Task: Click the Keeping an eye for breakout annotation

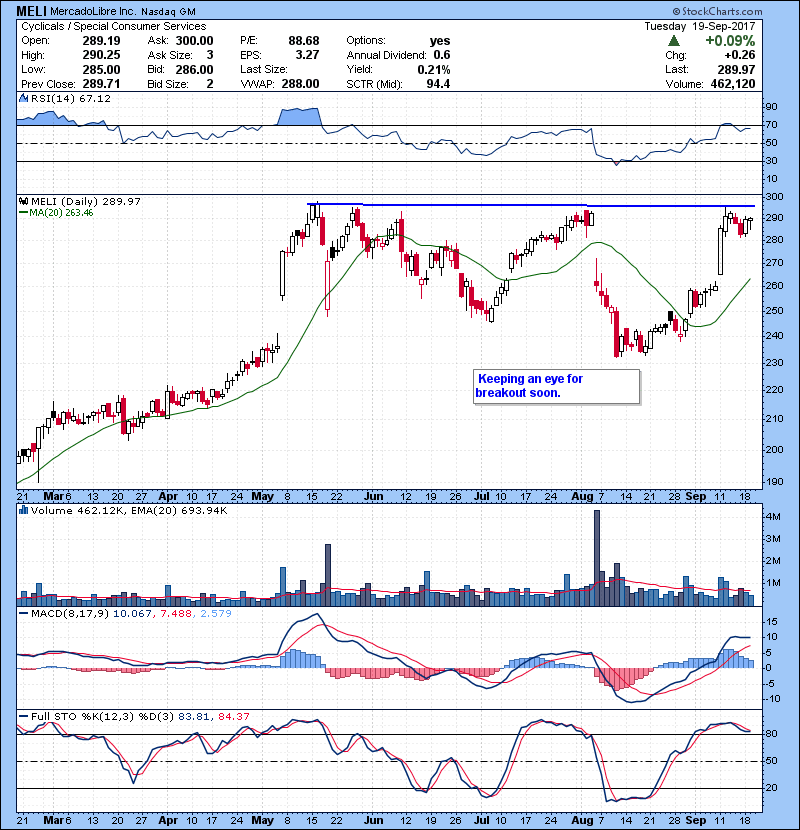Action: (556, 386)
